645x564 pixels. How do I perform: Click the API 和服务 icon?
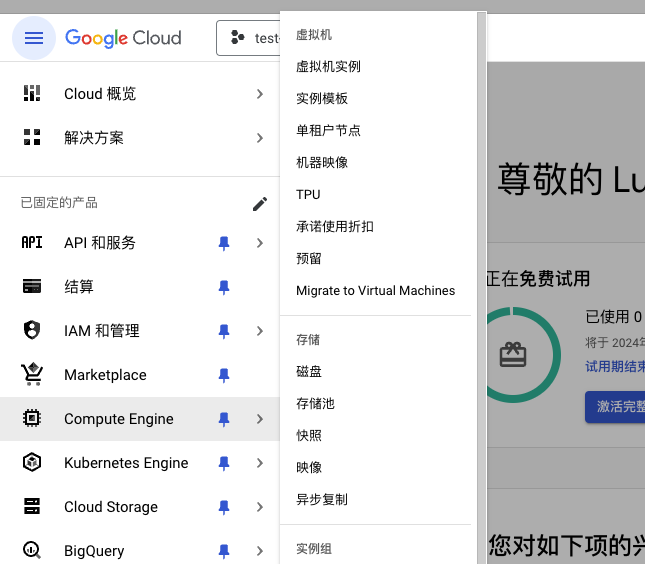point(32,243)
